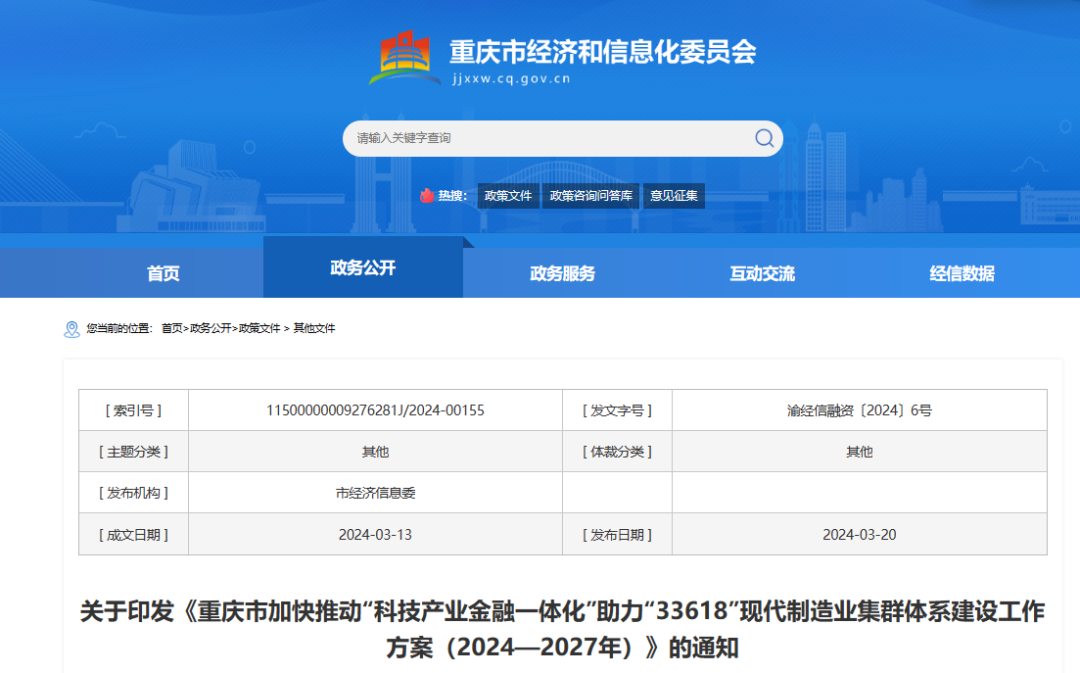Click 首页 in the breadcrumb path
Viewport: 1080px width, 673px height.
coord(172,329)
